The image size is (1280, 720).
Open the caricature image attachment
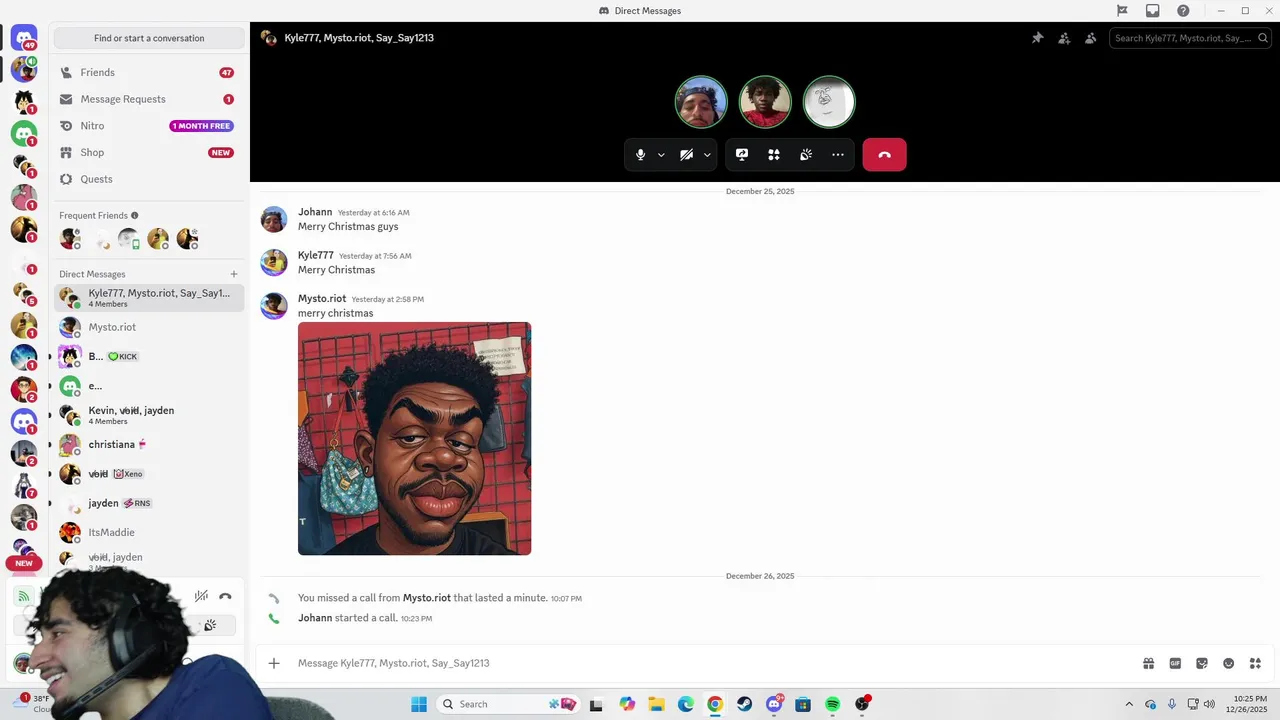(x=414, y=438)
